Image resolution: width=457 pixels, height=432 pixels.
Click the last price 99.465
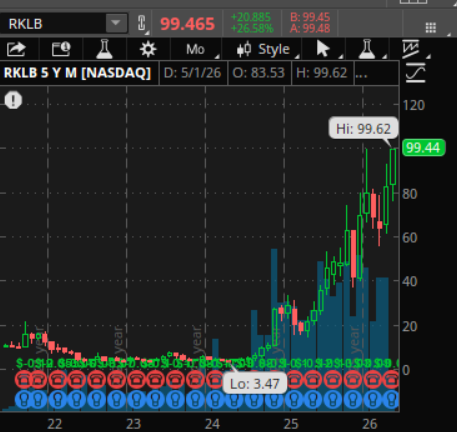tap(187, 24)
